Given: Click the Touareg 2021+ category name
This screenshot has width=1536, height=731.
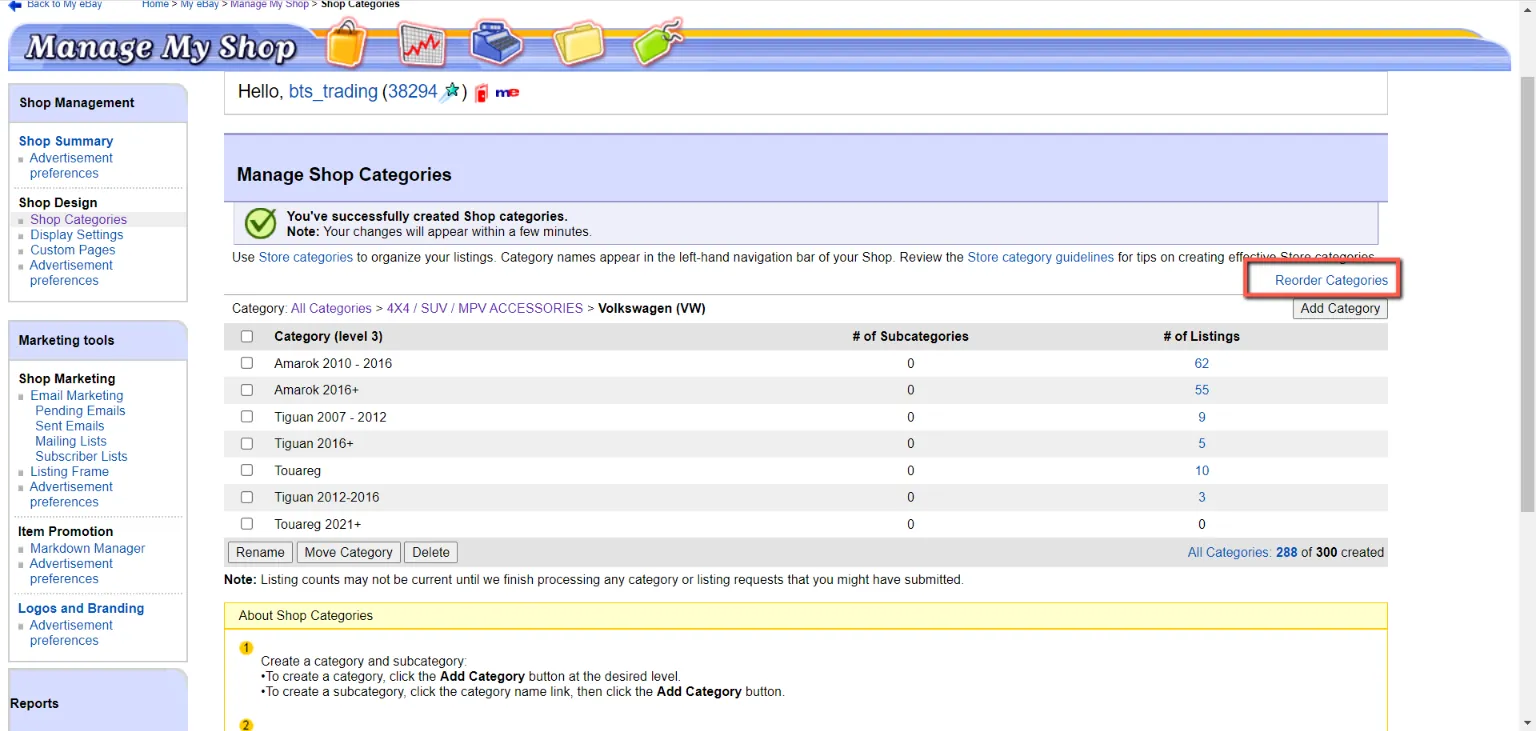Looking at the screenshot, I should 318,524.
